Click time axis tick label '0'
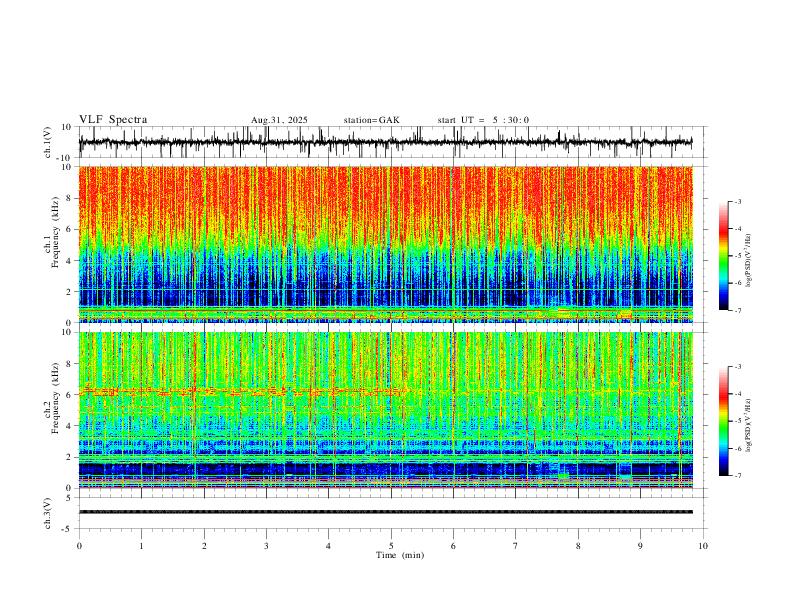This screenshot has height=612, width=792. click(79, 546)
